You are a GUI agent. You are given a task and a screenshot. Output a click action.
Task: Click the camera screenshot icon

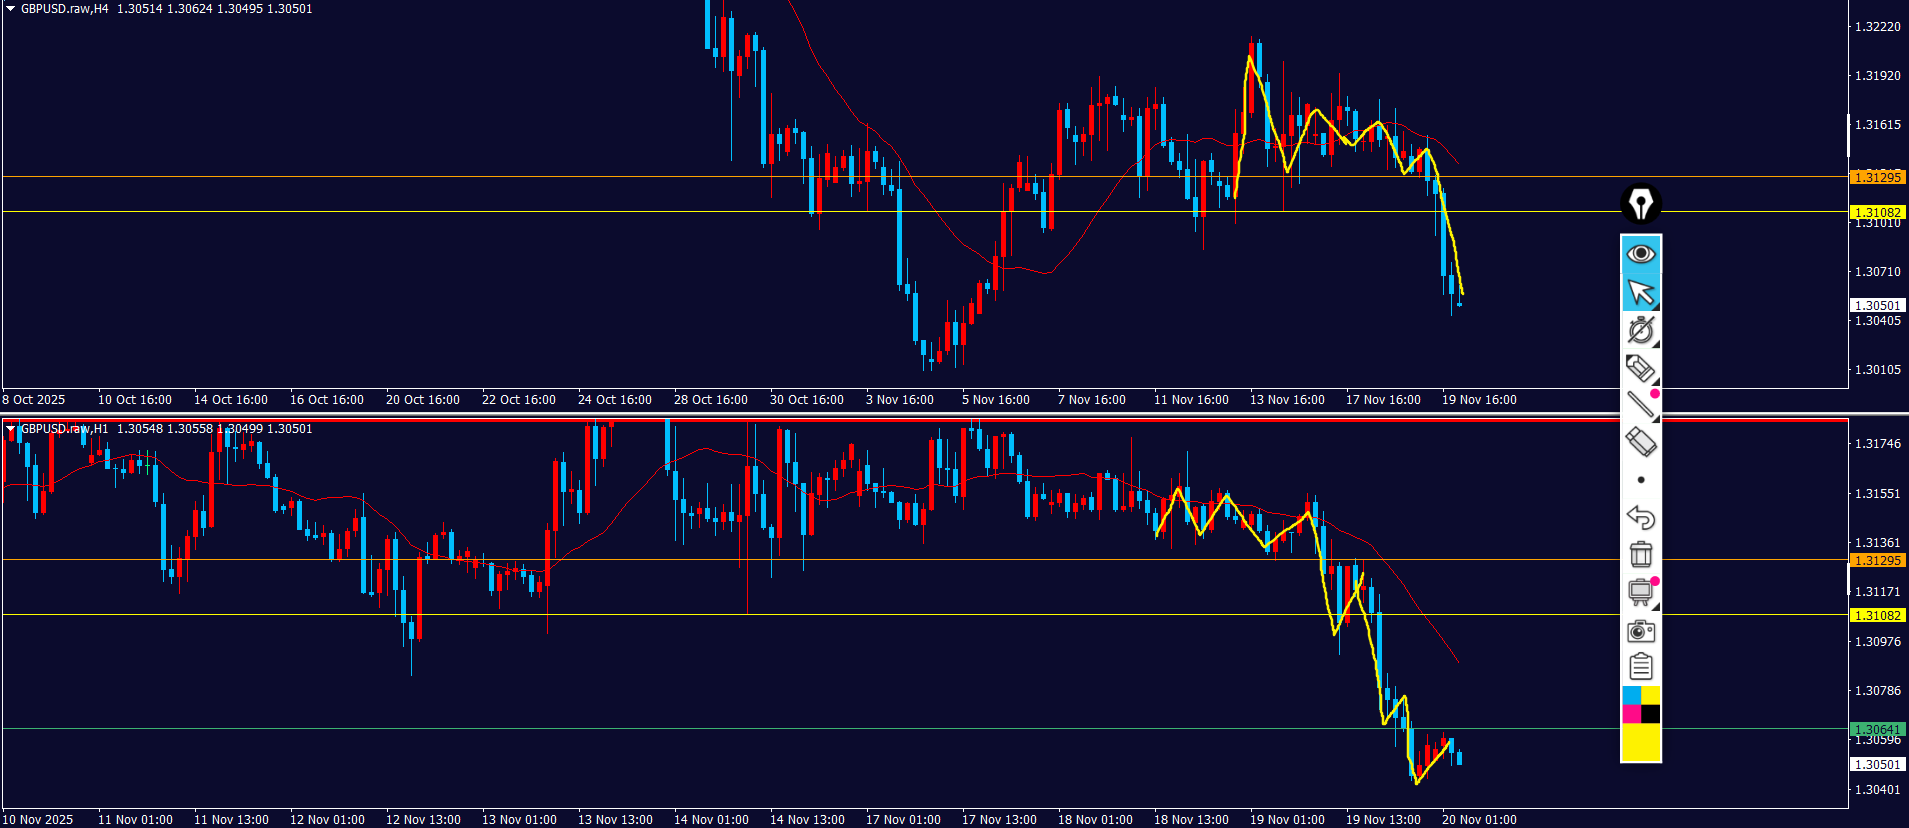click(x=1640, y=630)
